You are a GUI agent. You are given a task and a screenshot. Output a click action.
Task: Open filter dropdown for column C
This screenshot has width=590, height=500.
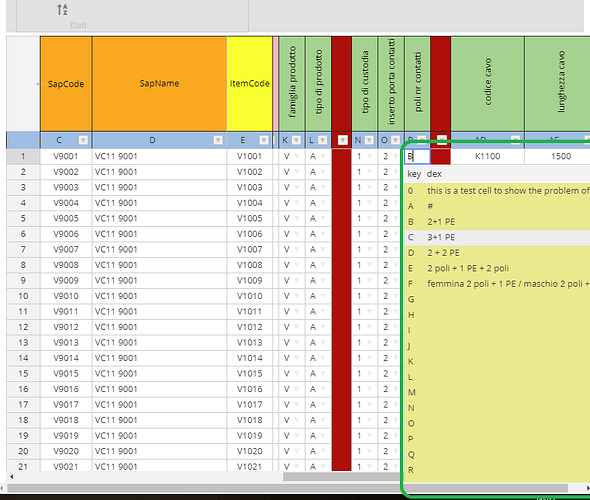click(x=83, y=140)
